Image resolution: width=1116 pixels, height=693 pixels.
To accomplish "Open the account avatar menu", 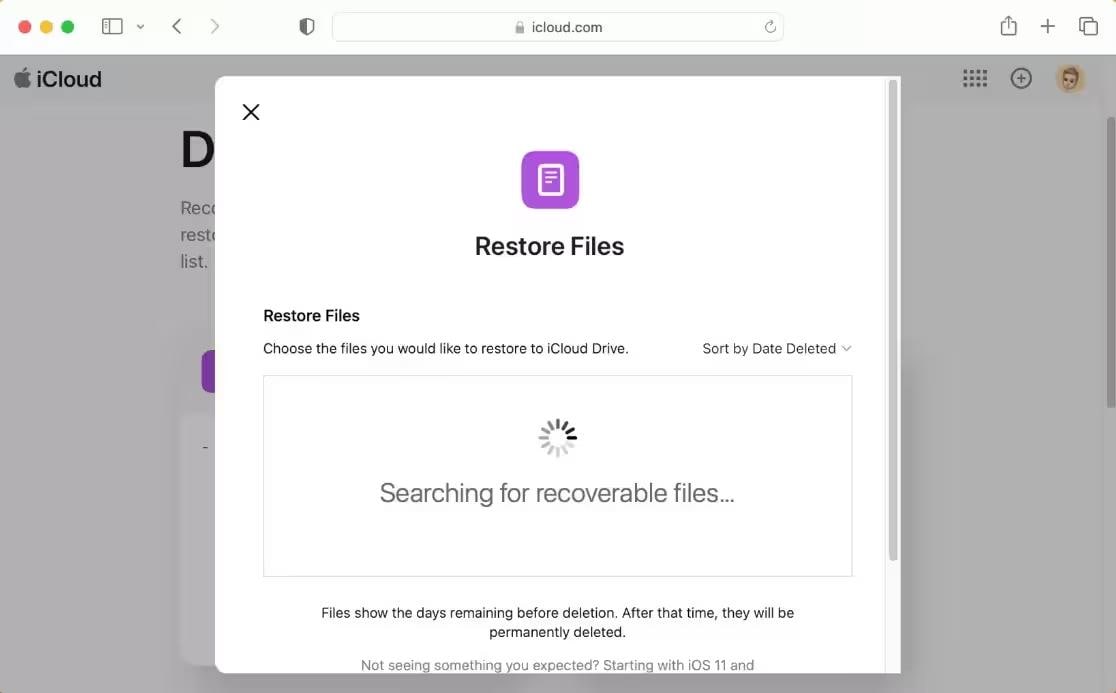I will [1070, 79].
